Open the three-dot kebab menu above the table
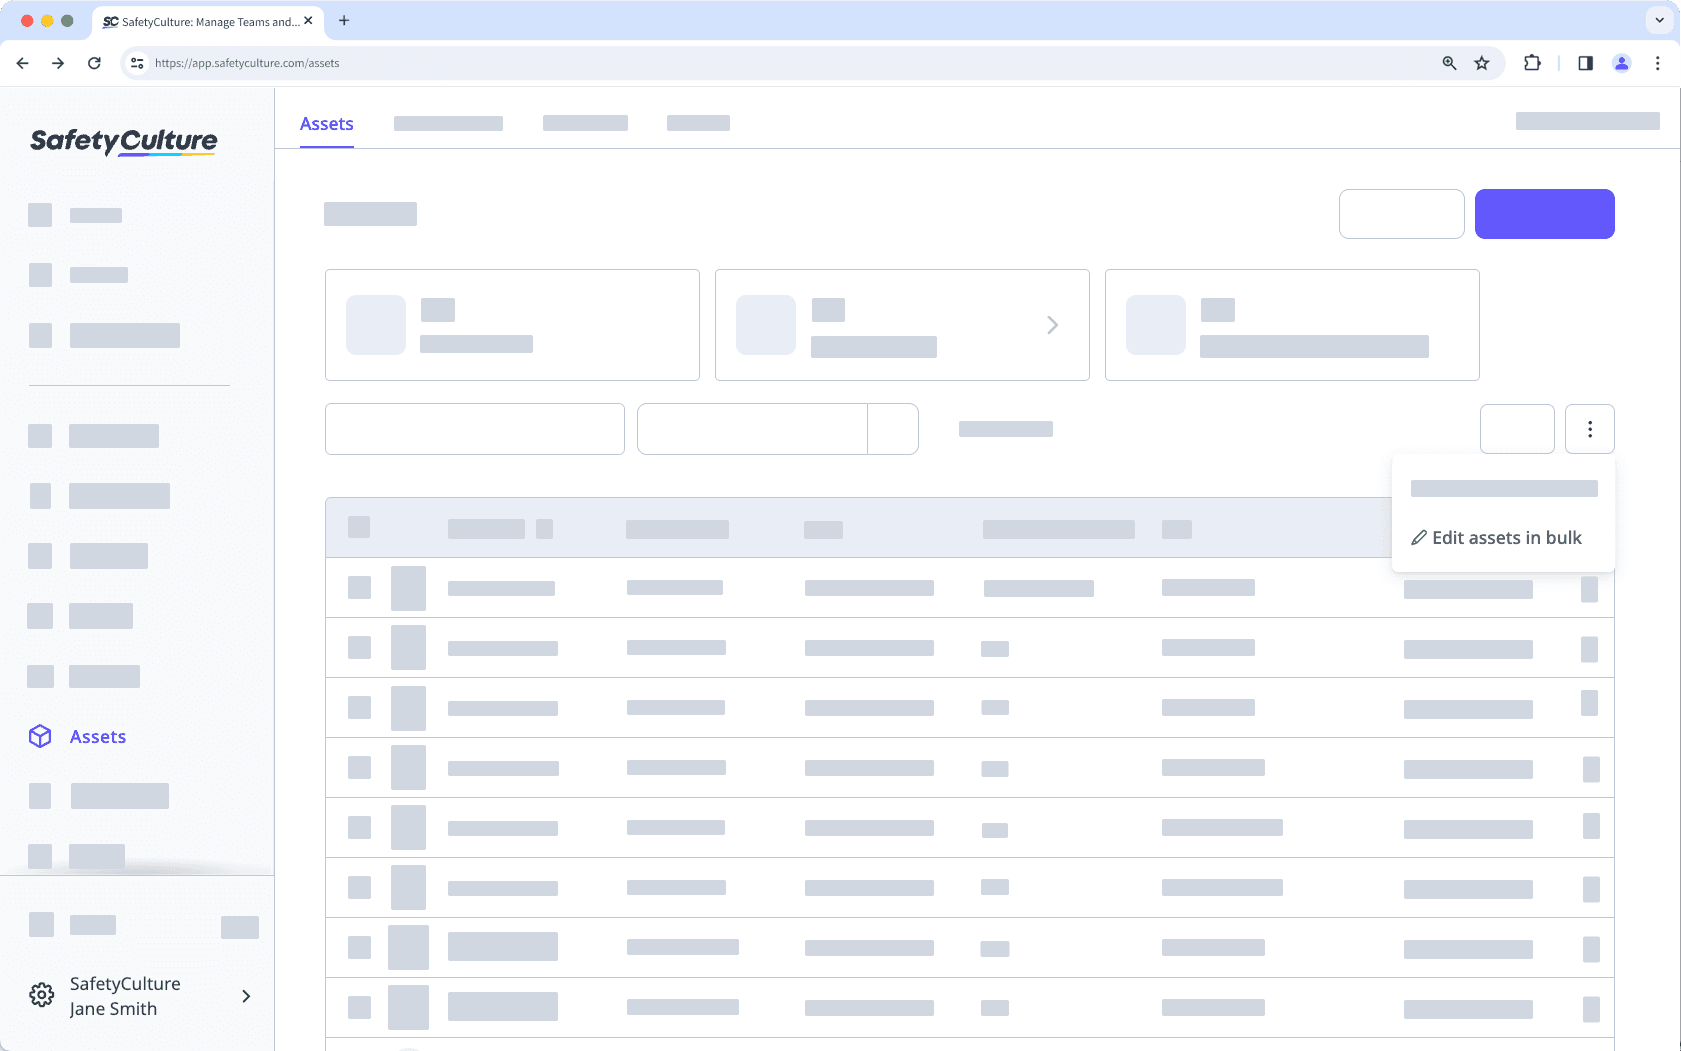The width and height of the screenshot is (1681, 1051). (1589, 428)
